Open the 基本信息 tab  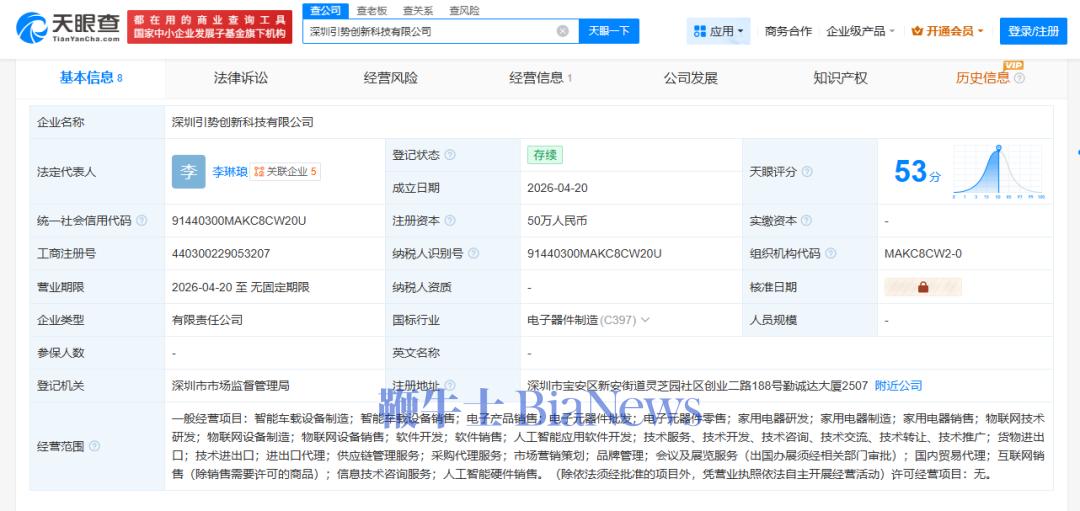[91, 78]
